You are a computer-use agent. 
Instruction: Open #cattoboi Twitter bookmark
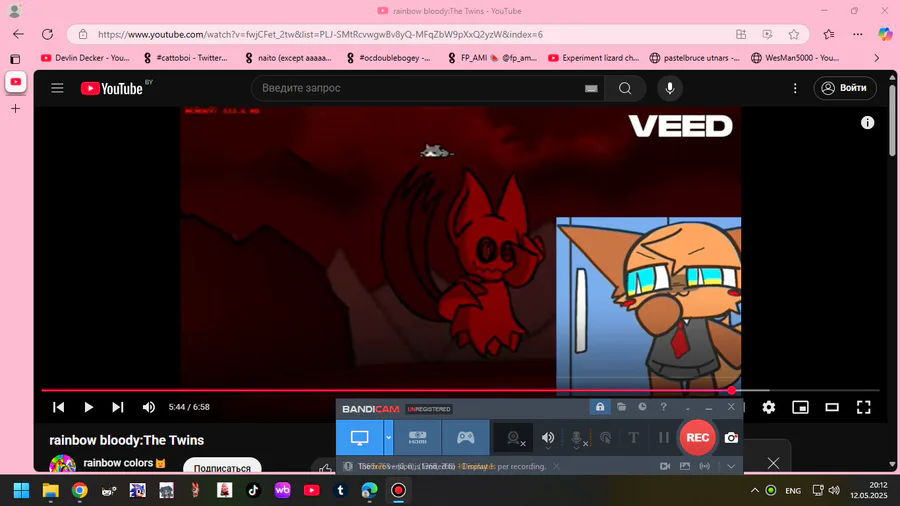pyautogui.click(x=185, y=58)
